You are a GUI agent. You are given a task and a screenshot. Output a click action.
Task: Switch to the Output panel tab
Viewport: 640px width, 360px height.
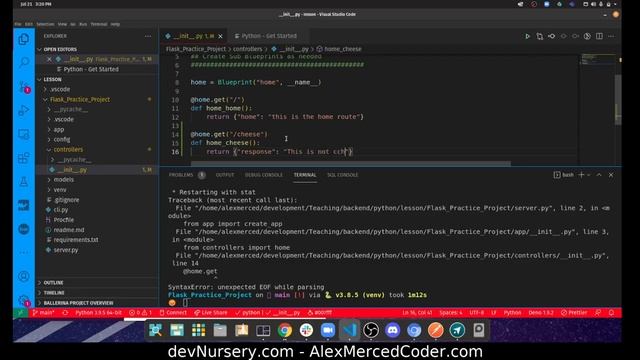pos(225,175)
